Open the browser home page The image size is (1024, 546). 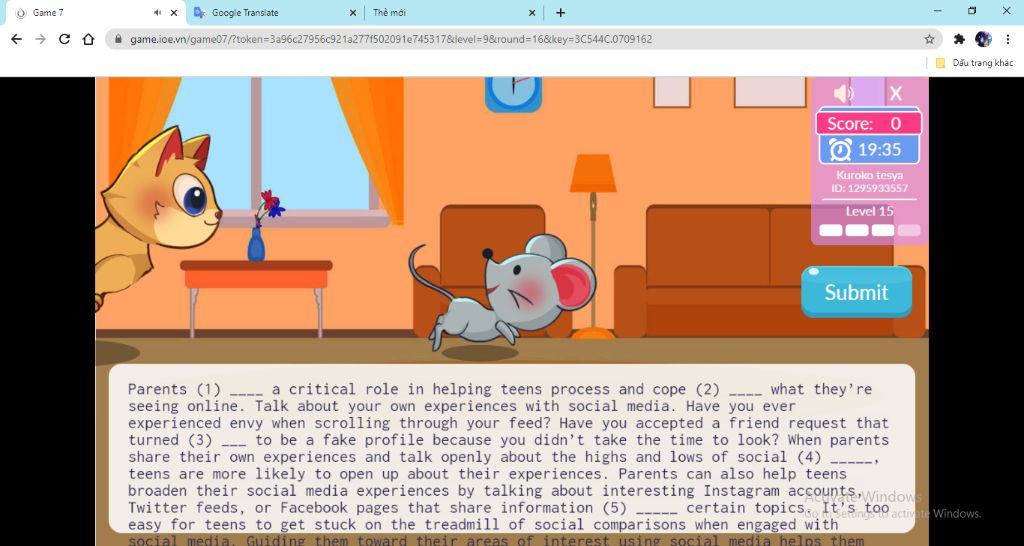click(88, 39)
